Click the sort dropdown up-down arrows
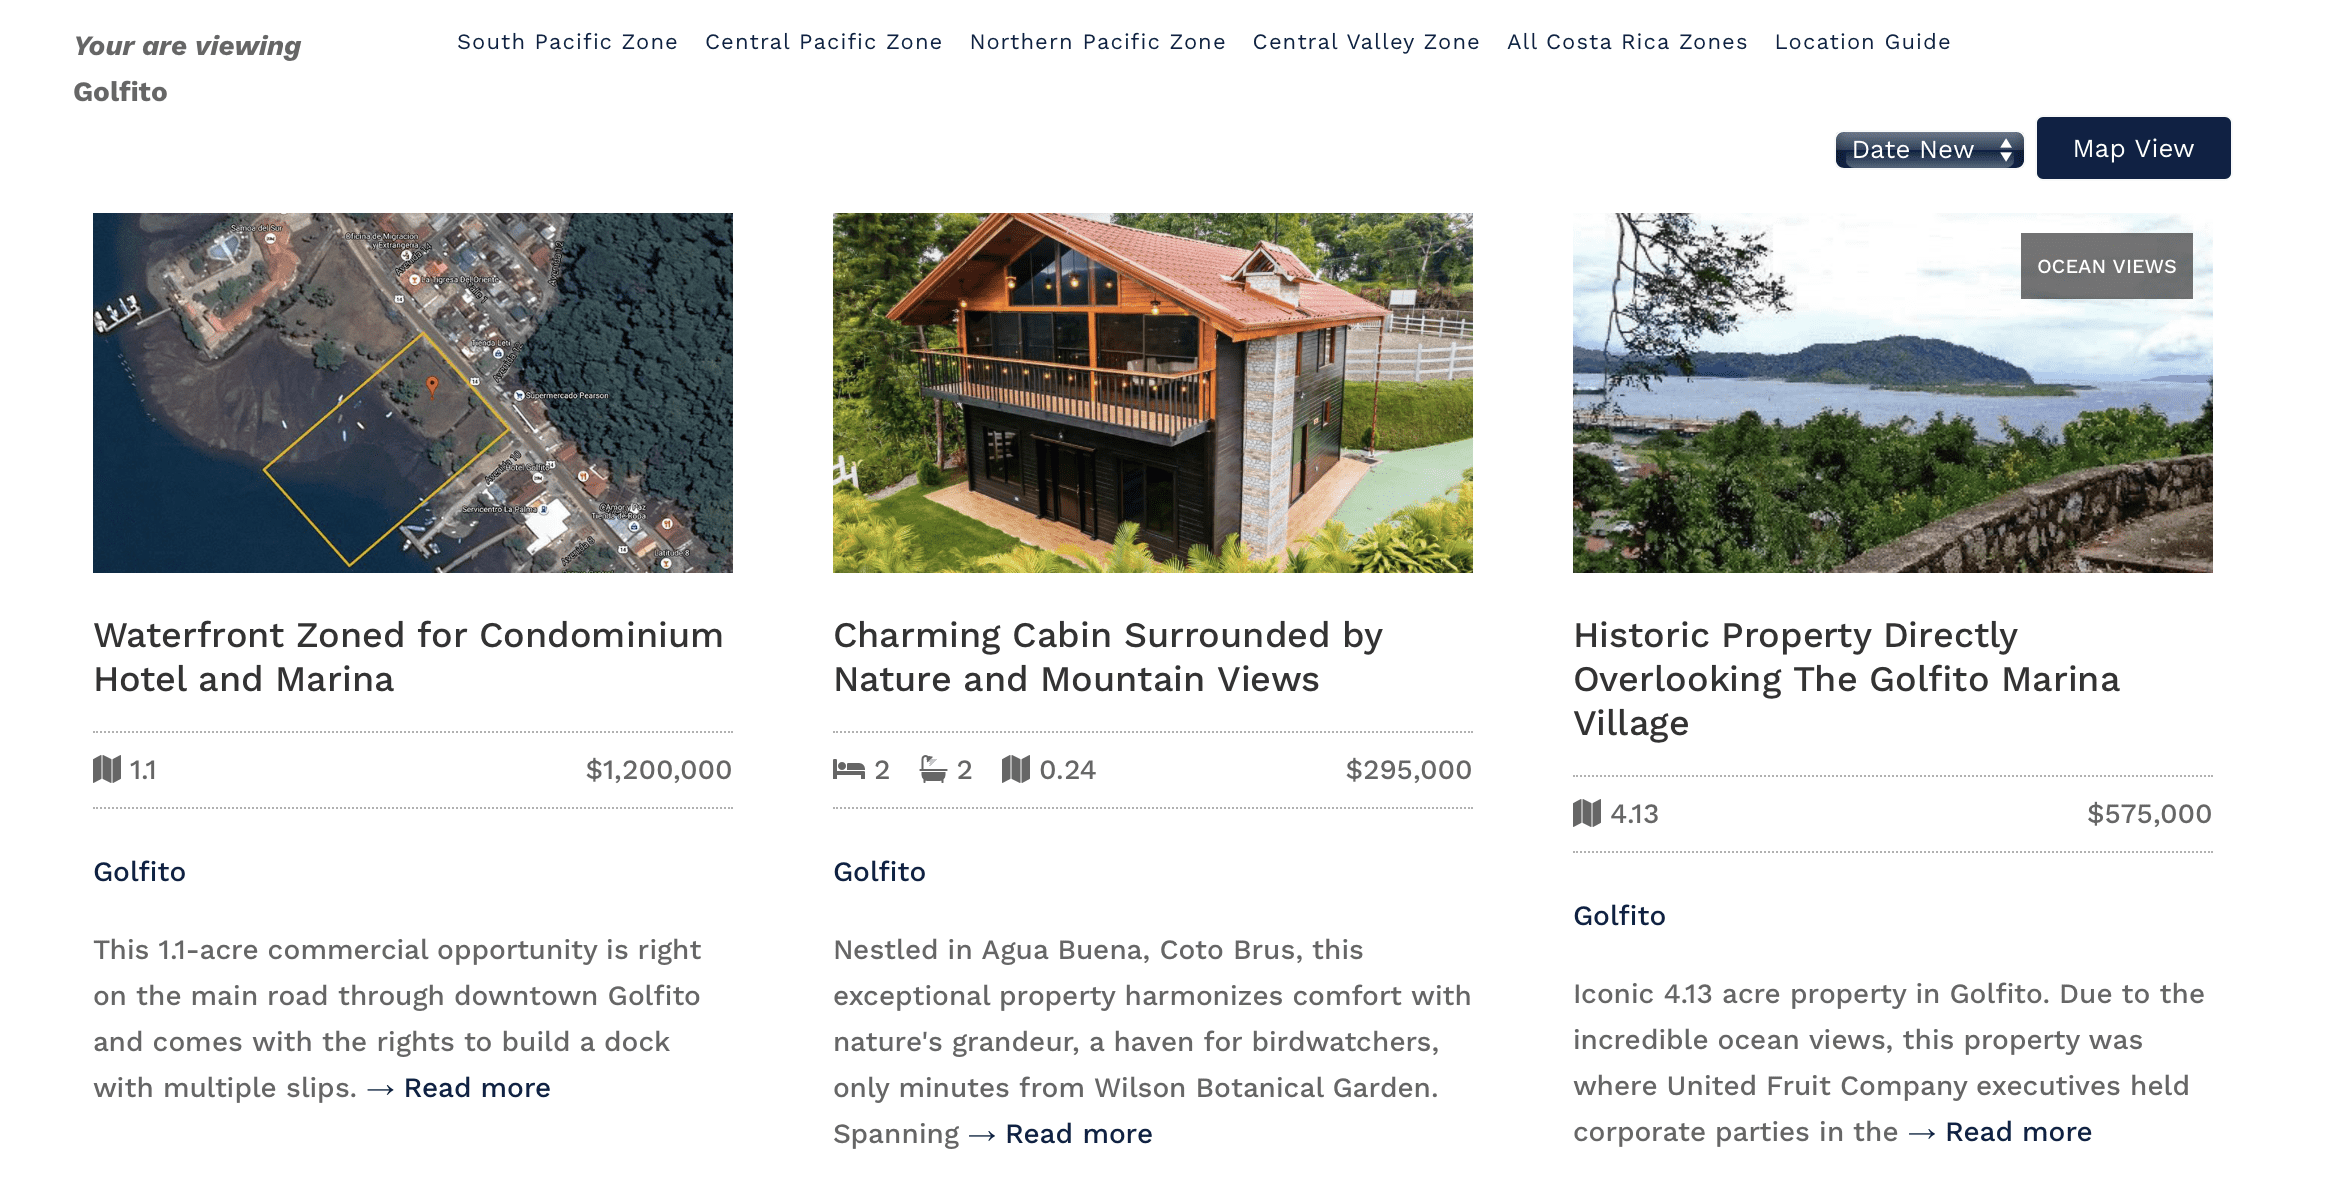The image size is (2336, 1188). point(2006,150)
